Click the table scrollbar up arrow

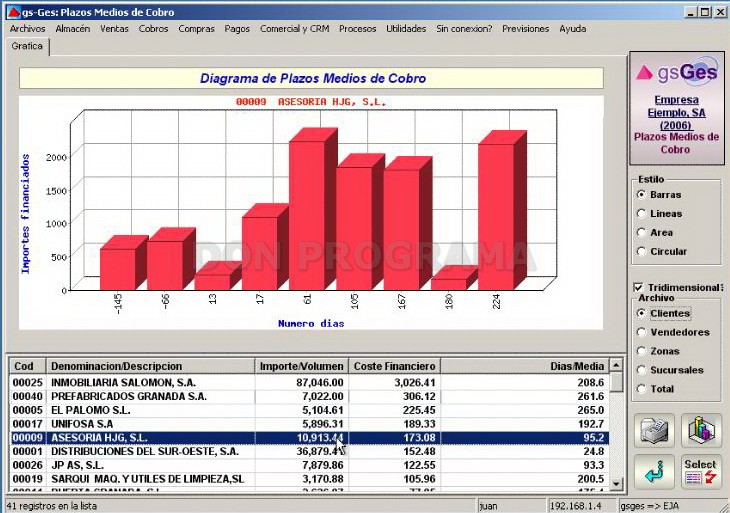click(616, 365)
